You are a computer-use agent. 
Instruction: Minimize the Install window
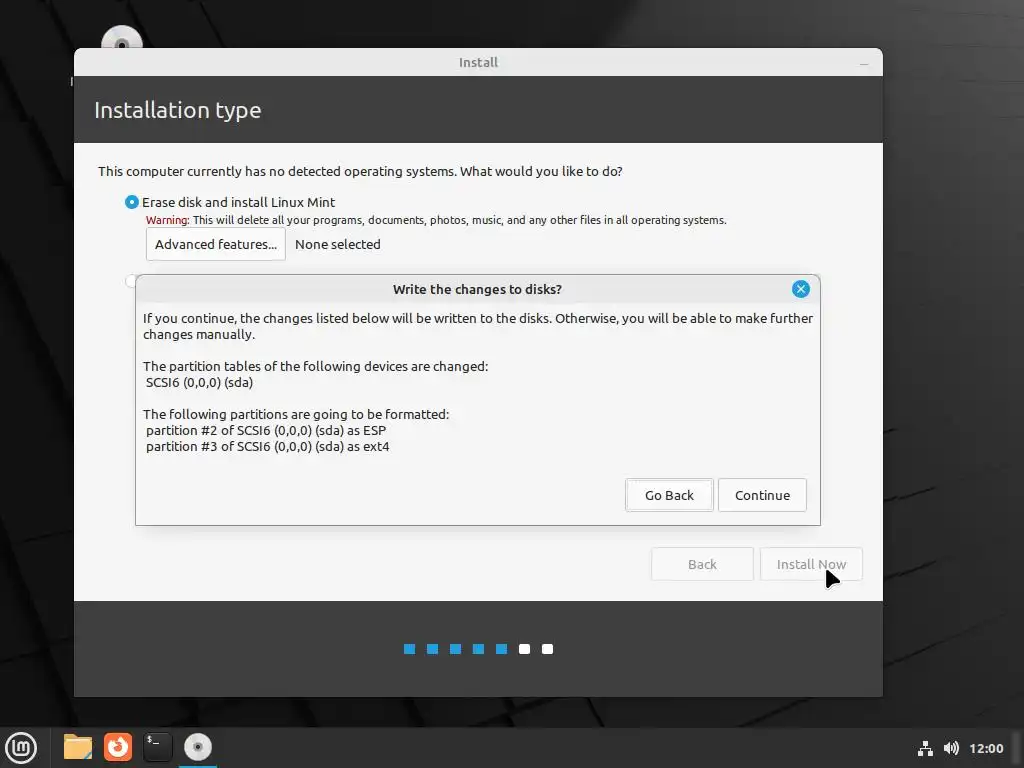(x=864, y=63)
